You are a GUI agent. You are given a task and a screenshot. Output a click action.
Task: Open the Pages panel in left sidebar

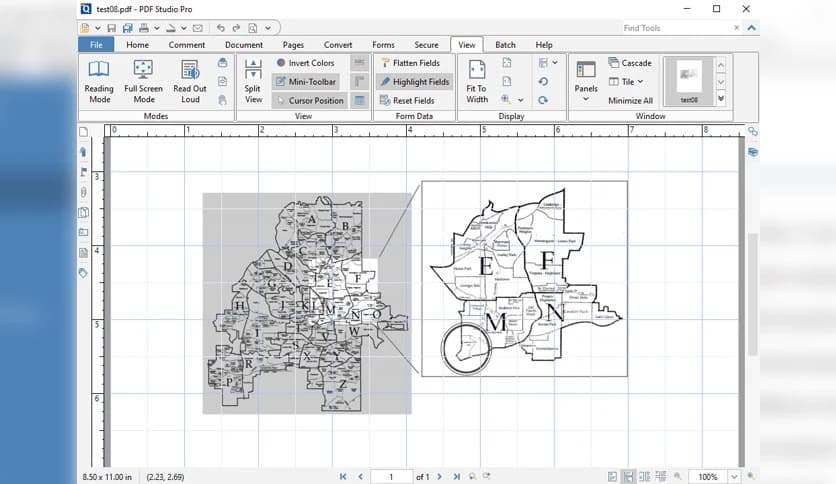tap(84, 132)
